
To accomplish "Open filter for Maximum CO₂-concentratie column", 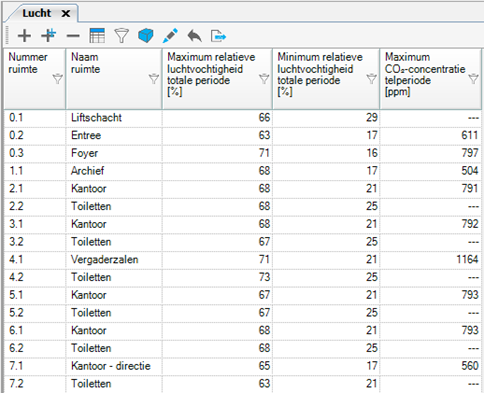I will [x=473, y=79].
